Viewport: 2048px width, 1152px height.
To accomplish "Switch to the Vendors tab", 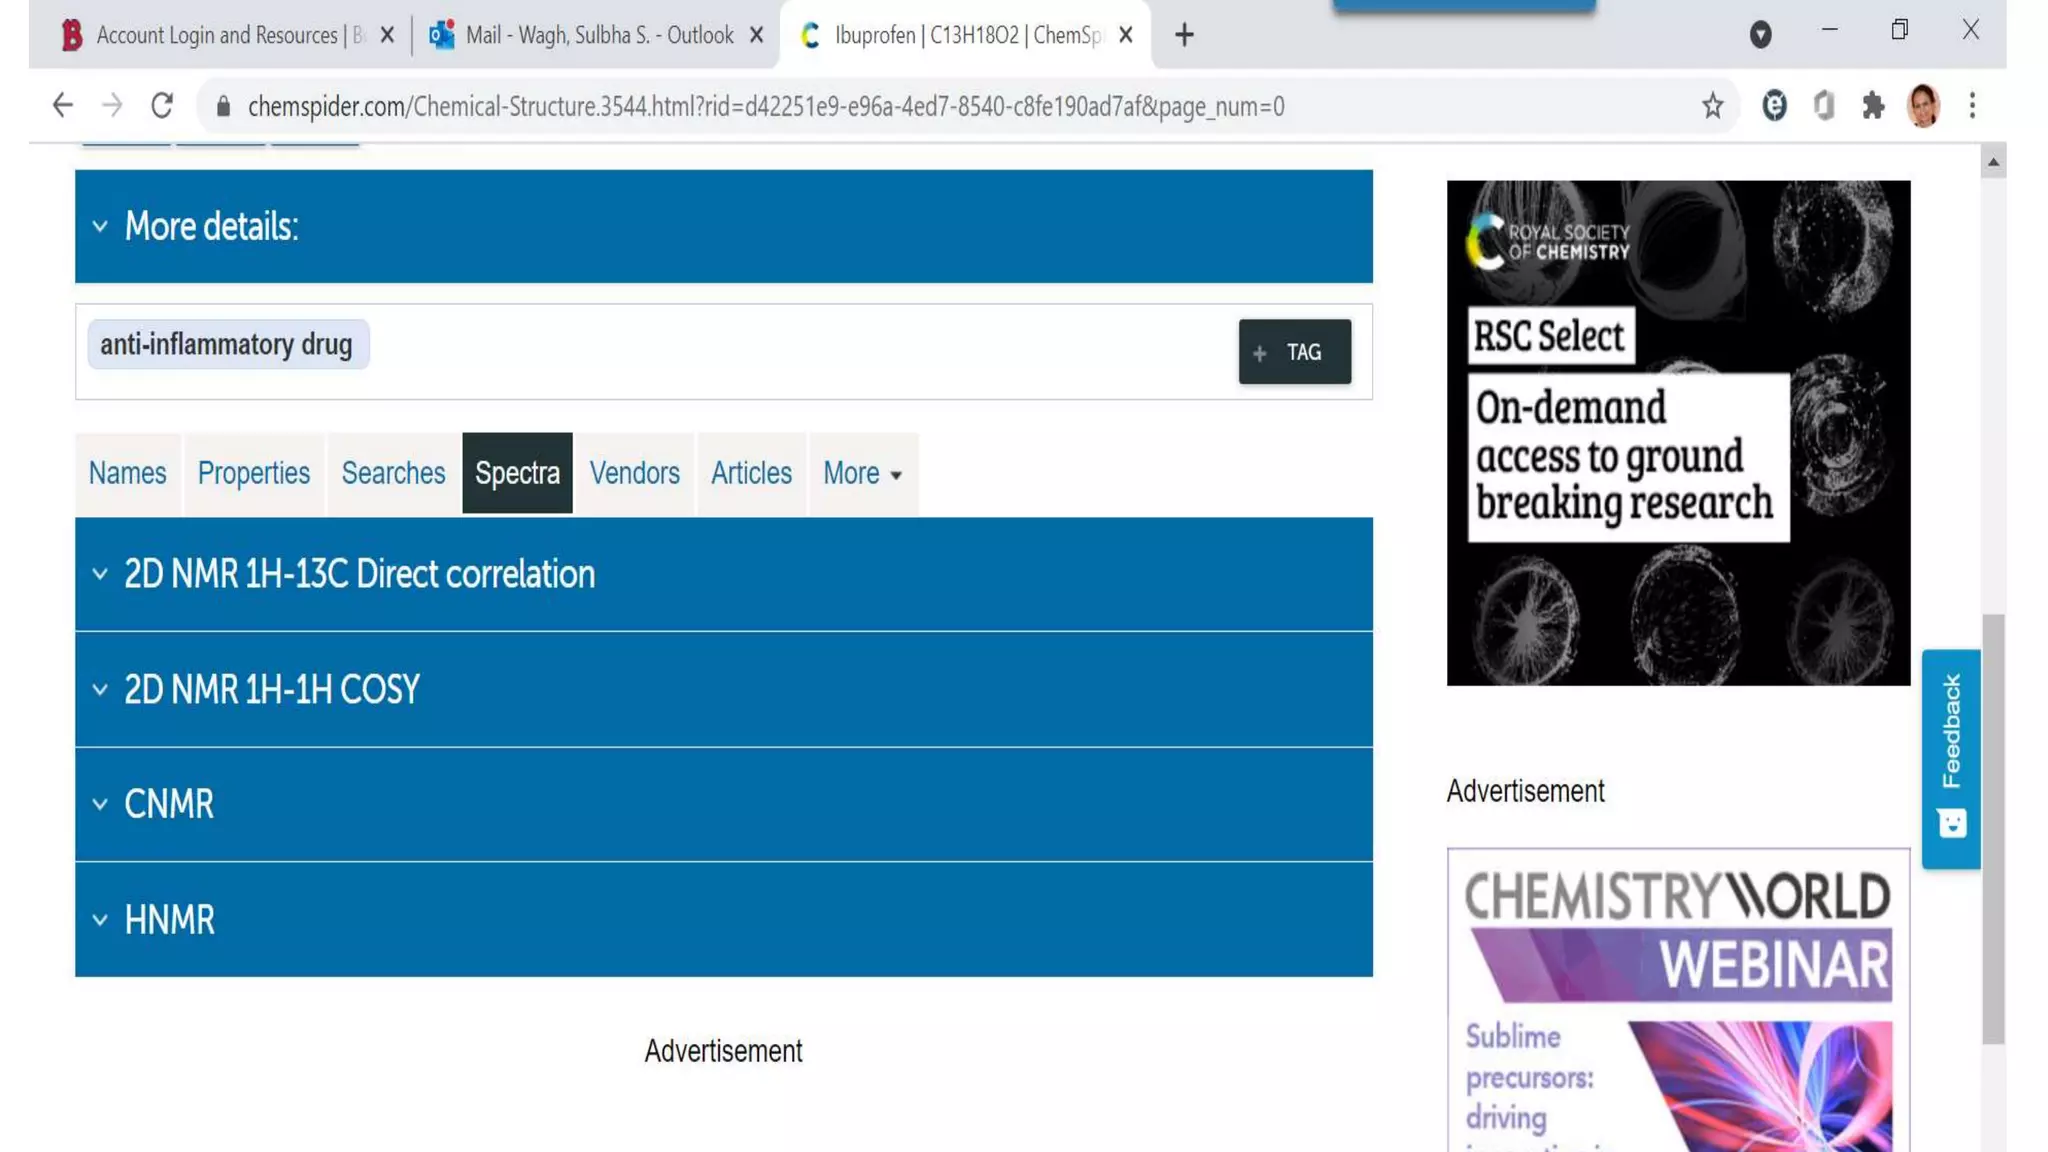I will (634, 473).
